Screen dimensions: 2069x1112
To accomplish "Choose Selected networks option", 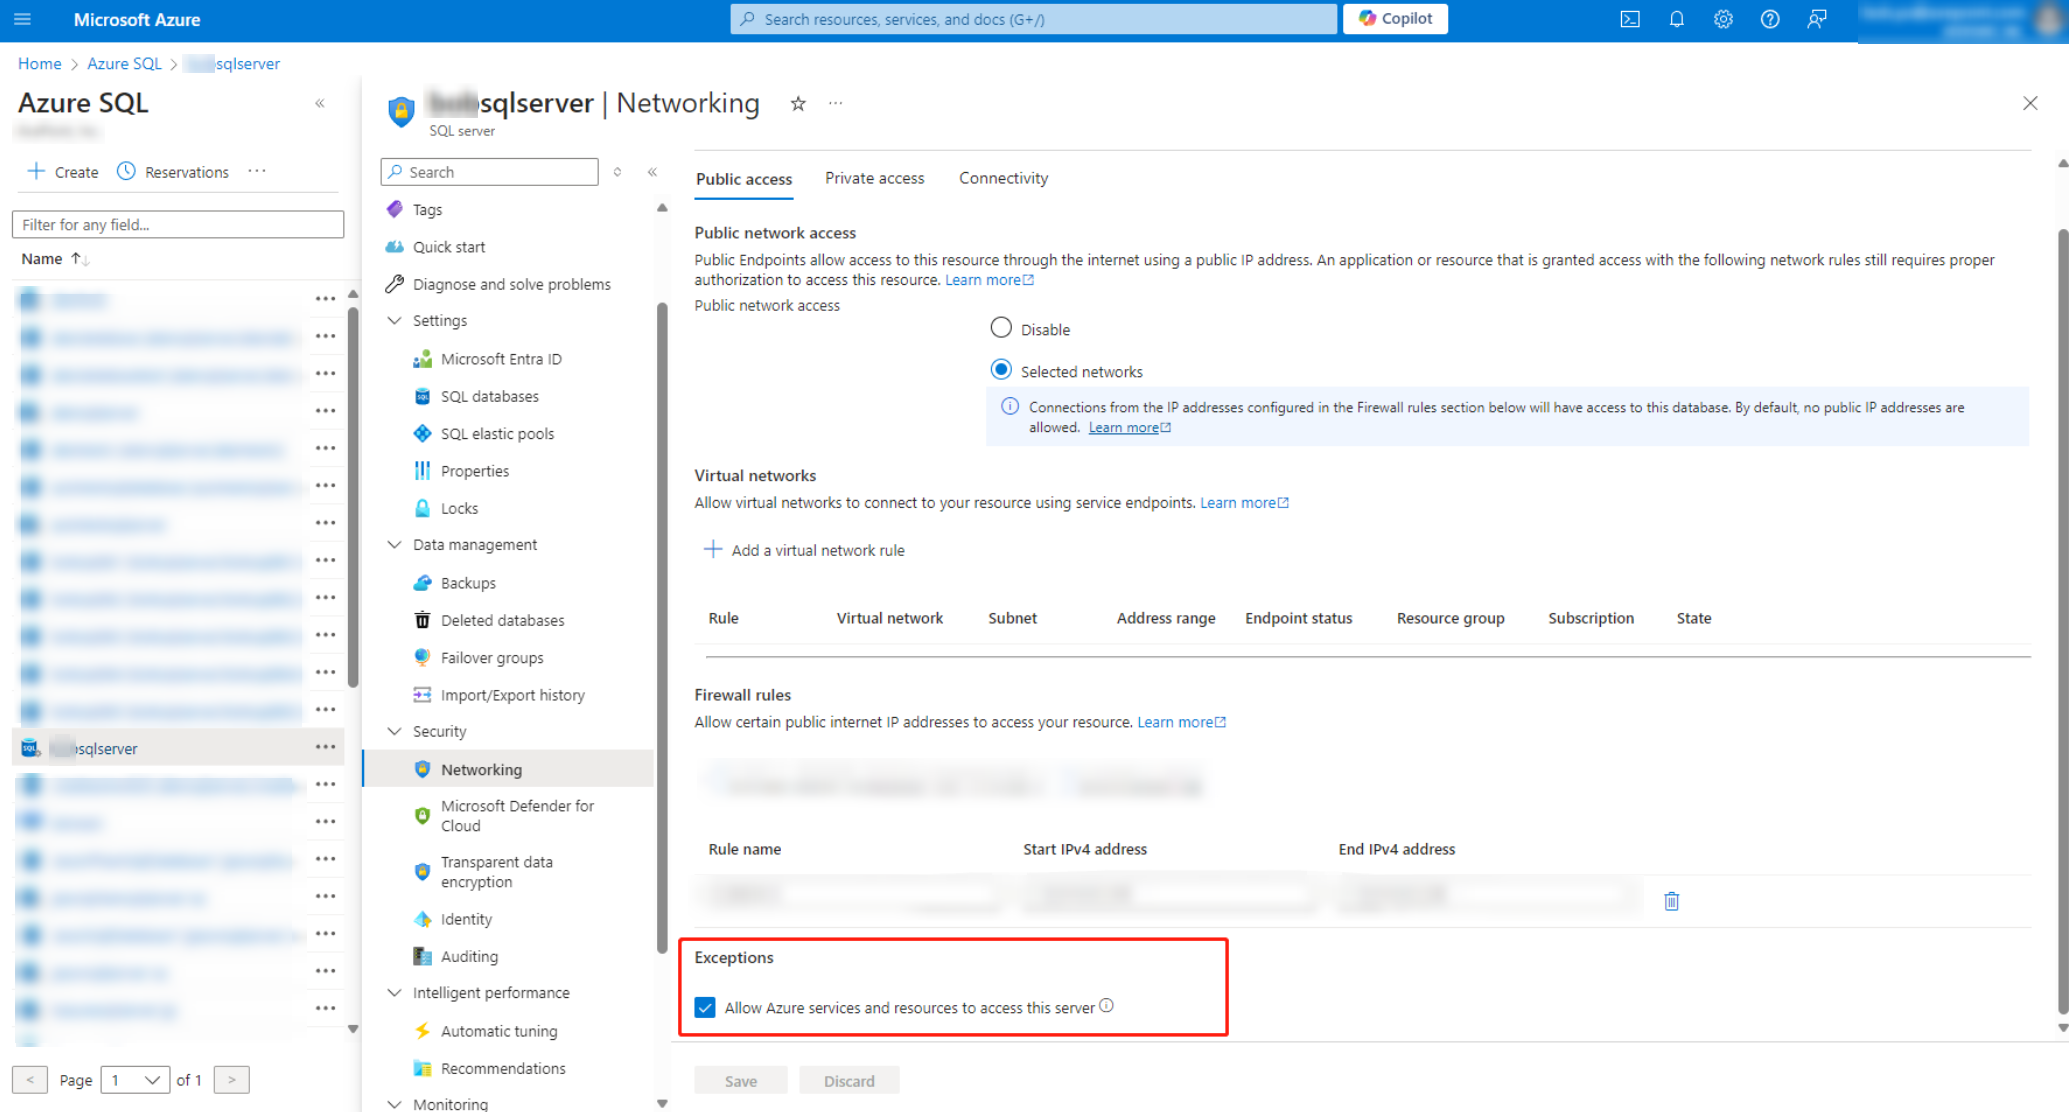I will click(1001, 369).
